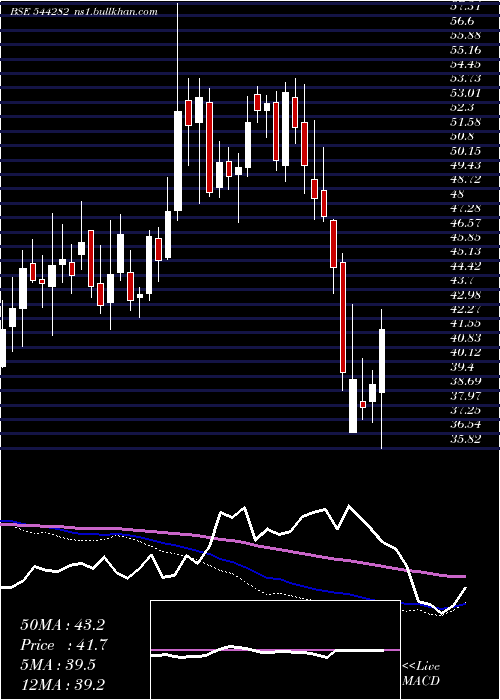Click the 52.3 price axis label
Image resolution: width=500 pixels, height=700 pixels.
(x=462, y=108)
